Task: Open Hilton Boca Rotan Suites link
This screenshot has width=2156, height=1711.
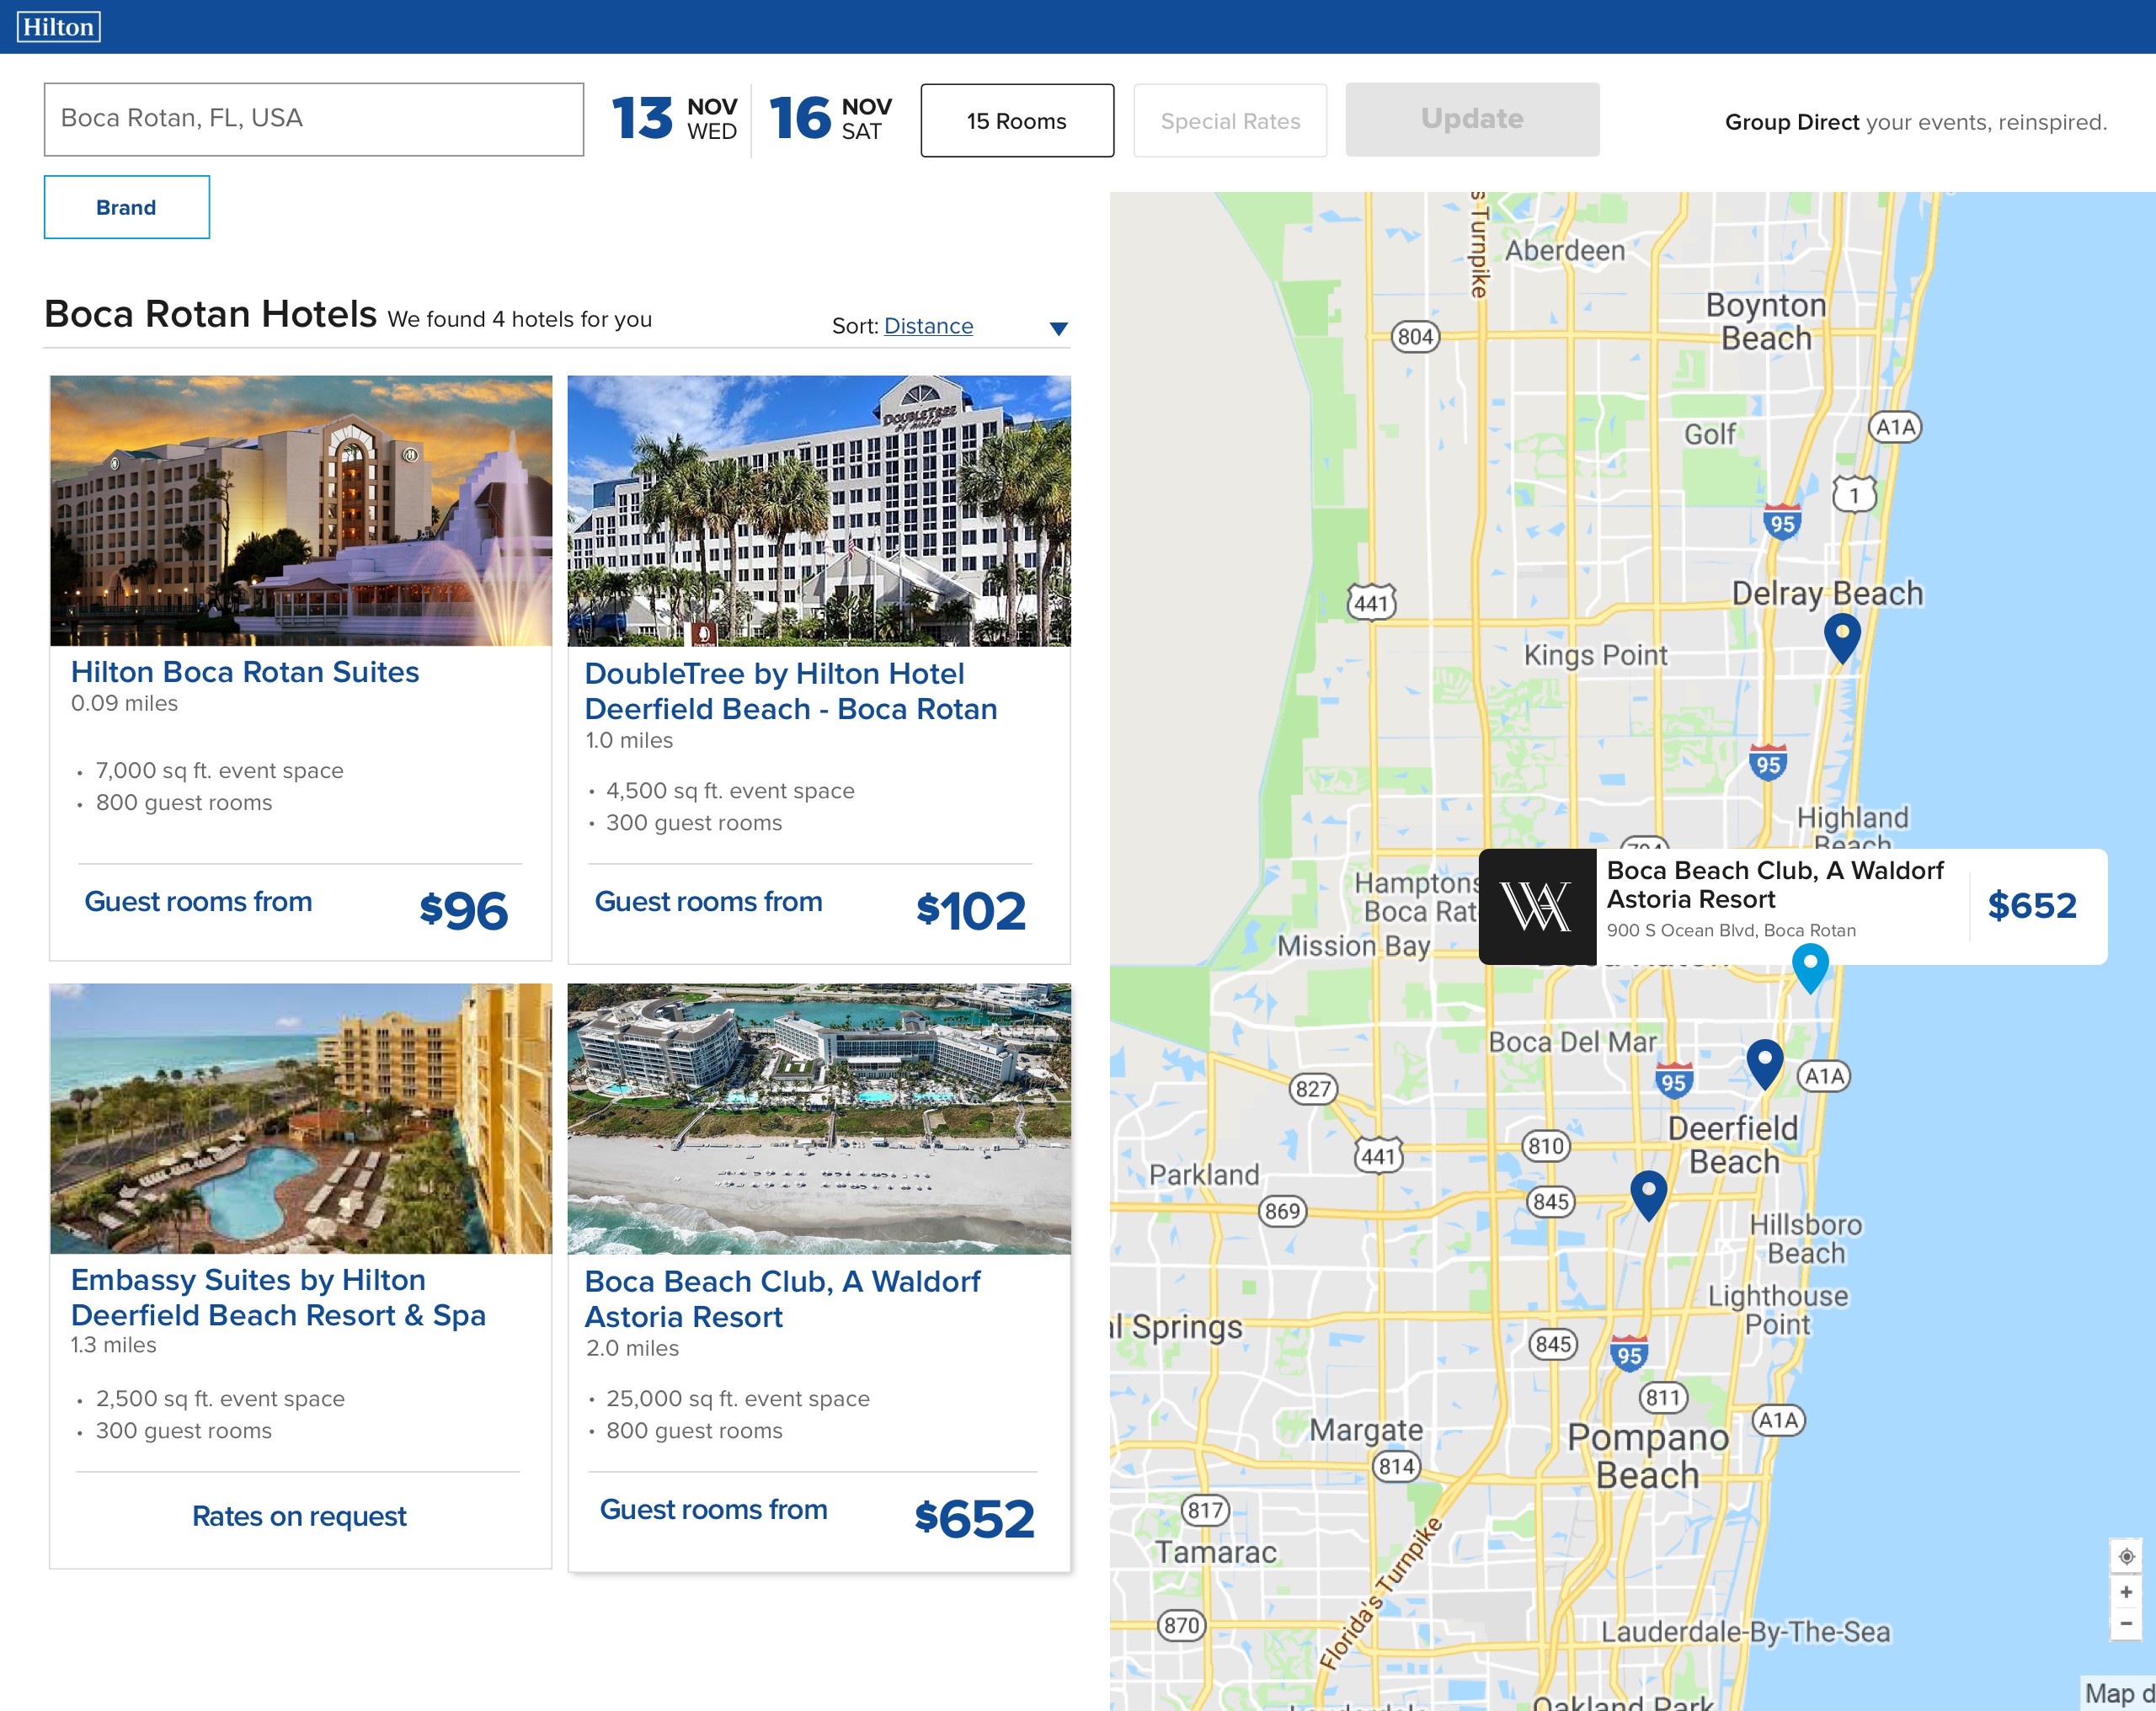Action: 245,672
